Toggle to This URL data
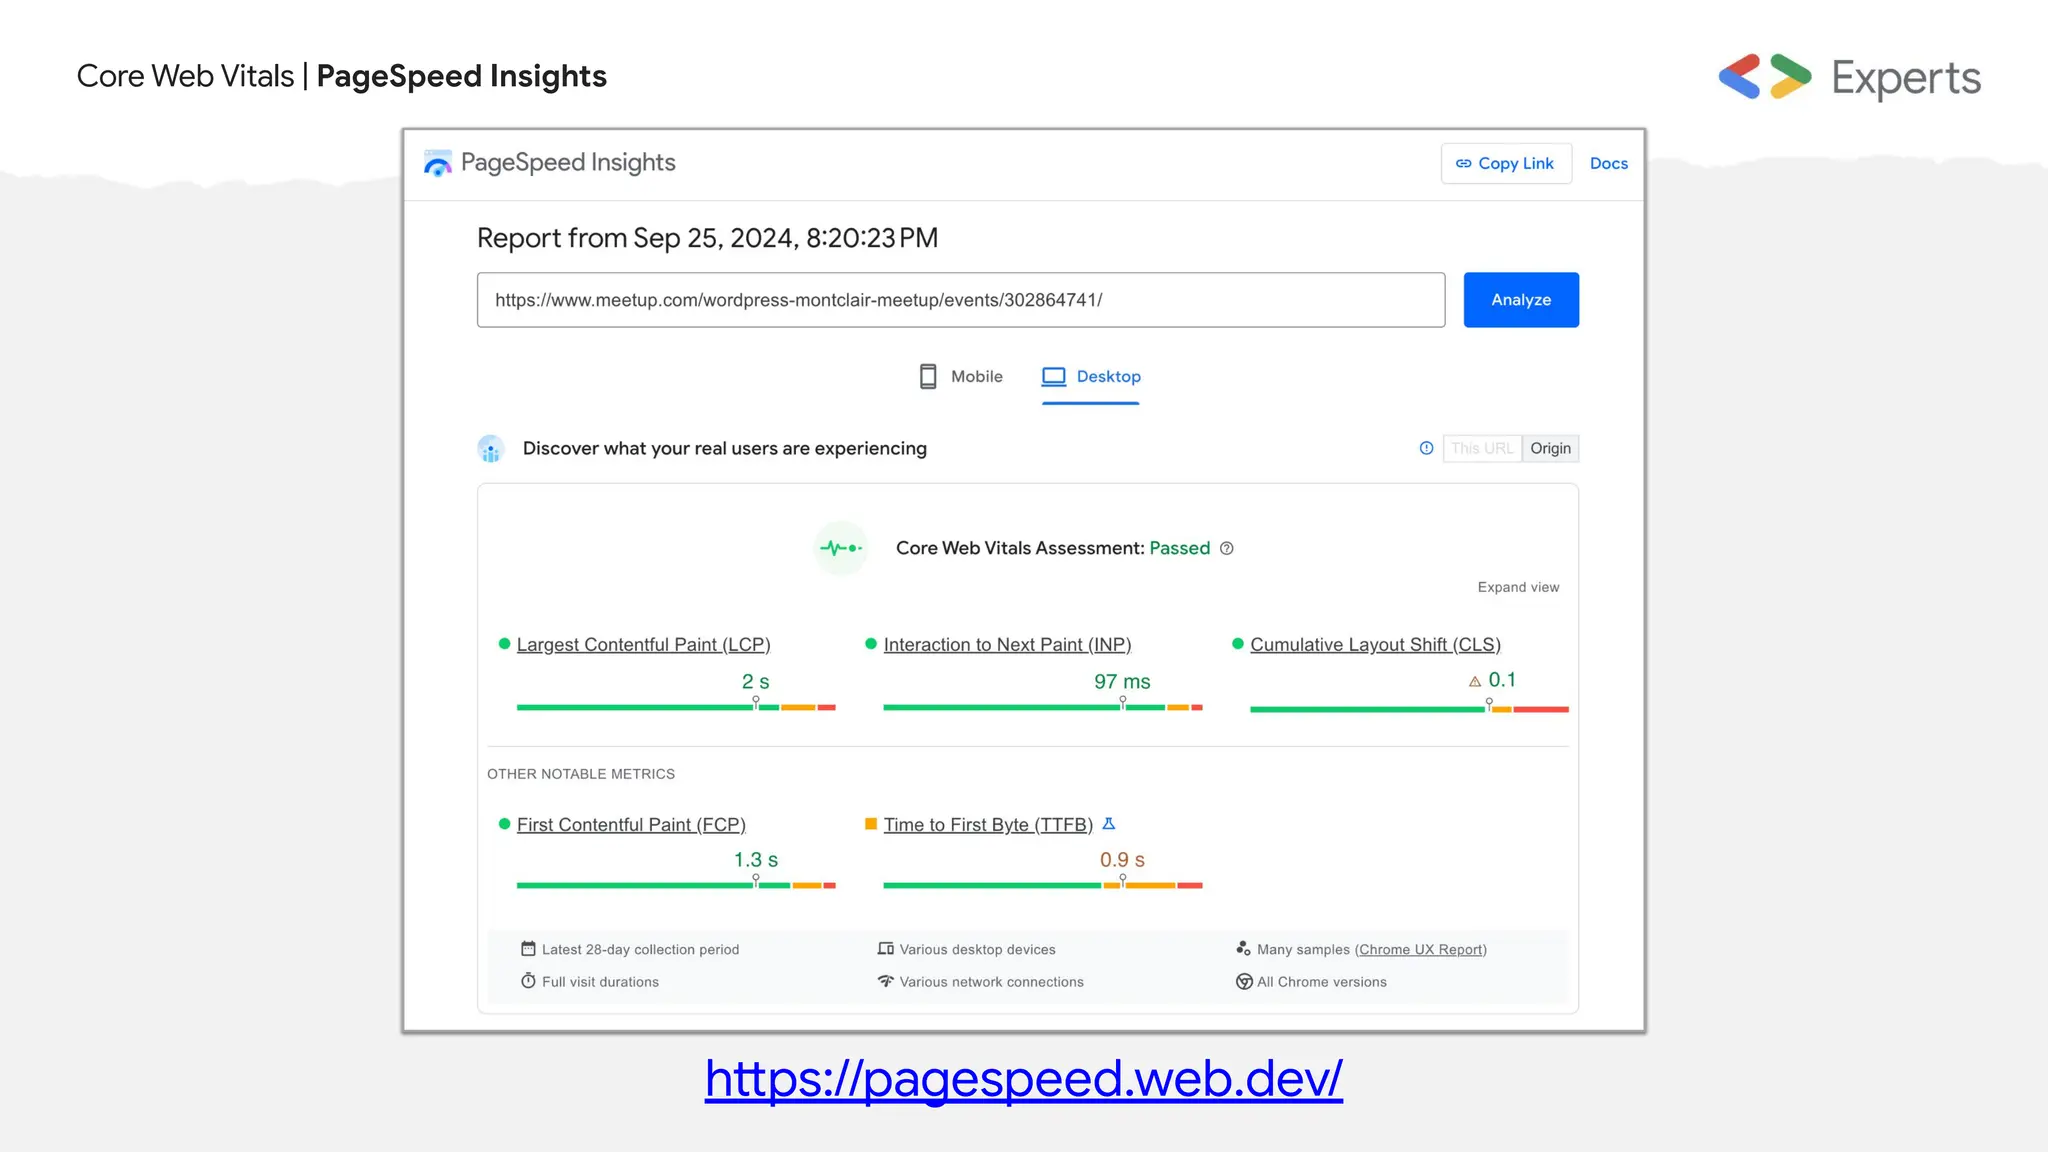Image resolution: width=2048 pixels, height=1152 pixels. point(1482,448)
